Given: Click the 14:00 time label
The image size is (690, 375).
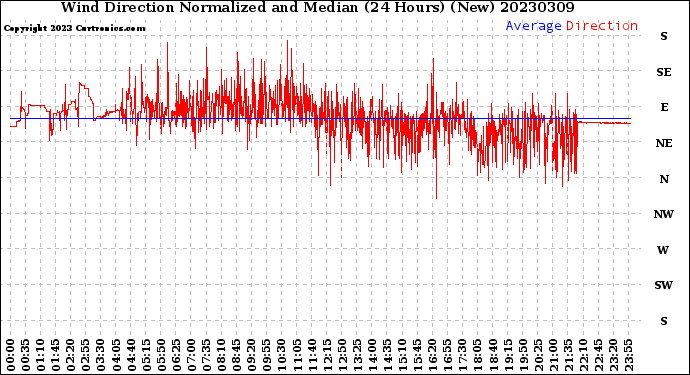Looking at the screenshot, I should (x=372, y=356).
